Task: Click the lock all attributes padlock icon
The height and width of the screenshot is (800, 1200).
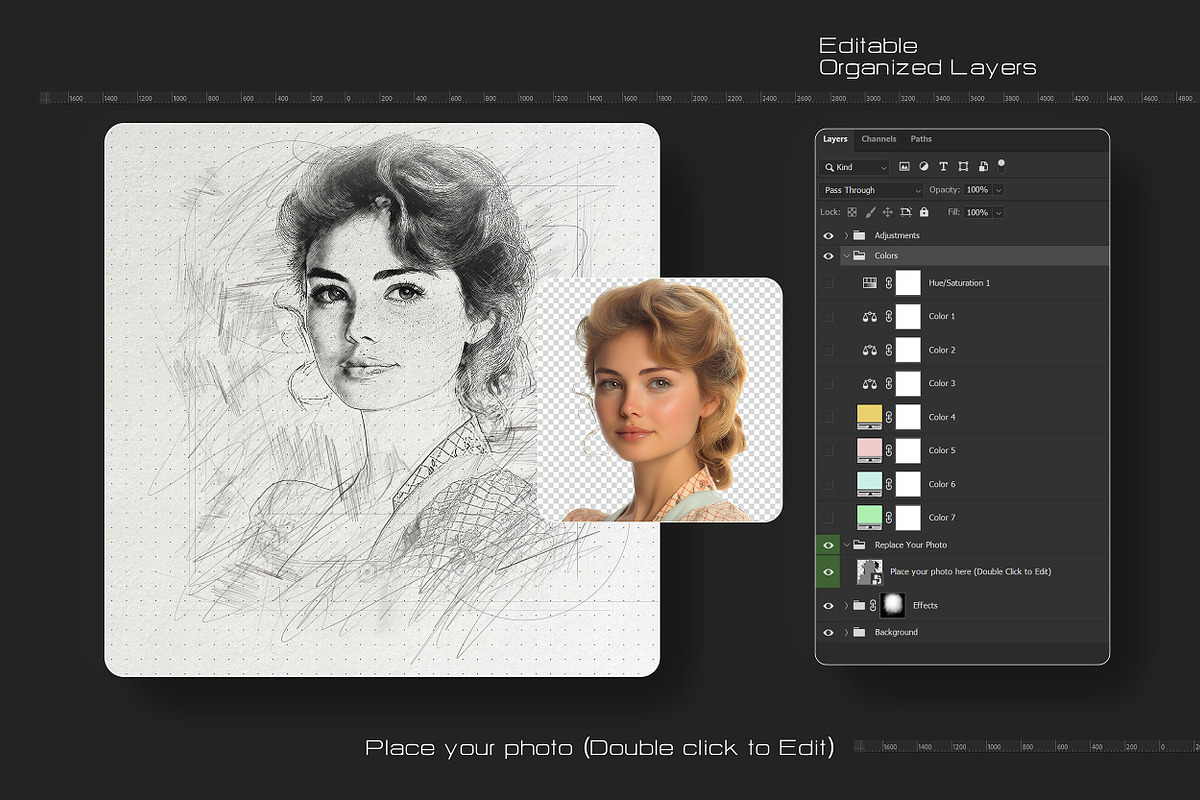Action: pos(924,212)
